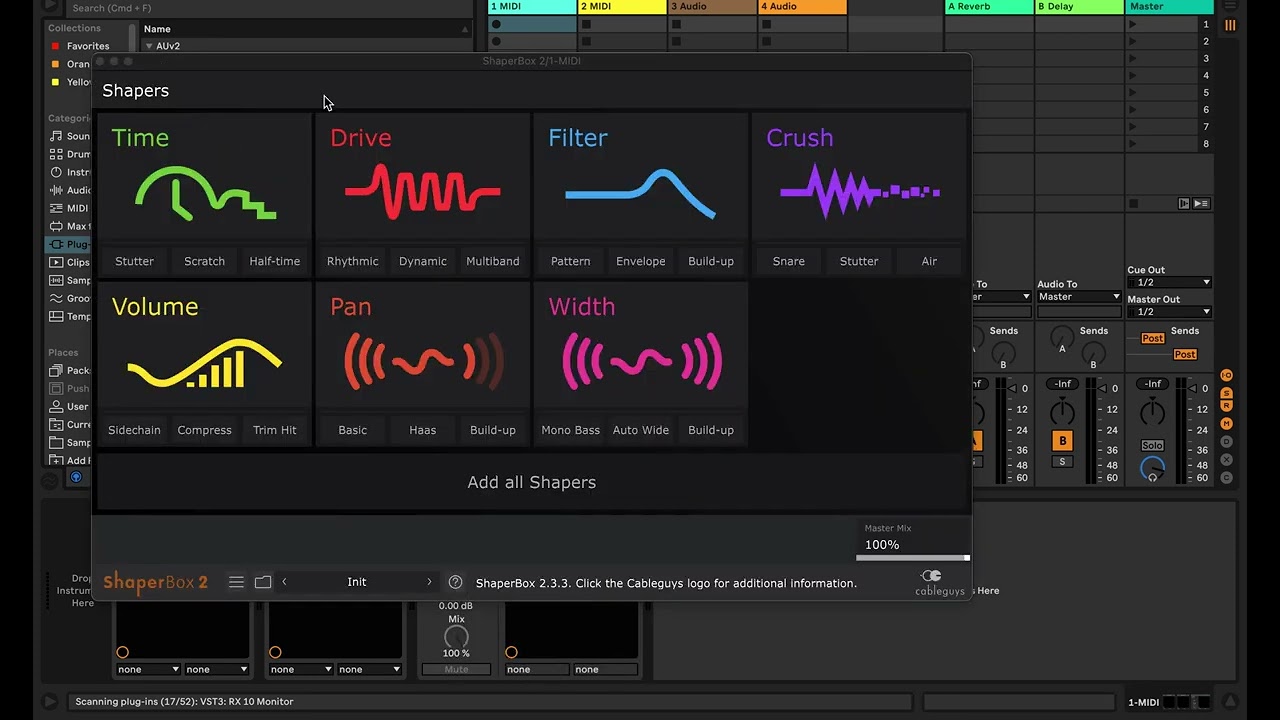Open ShaperBox Init preset selector
This screenshot has width=1280, height=720.
click(x=357, y=582)
